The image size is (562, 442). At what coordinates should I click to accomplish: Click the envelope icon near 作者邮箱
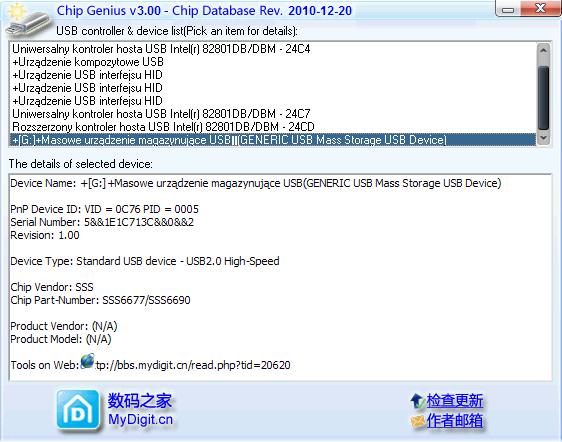(418, 422)
